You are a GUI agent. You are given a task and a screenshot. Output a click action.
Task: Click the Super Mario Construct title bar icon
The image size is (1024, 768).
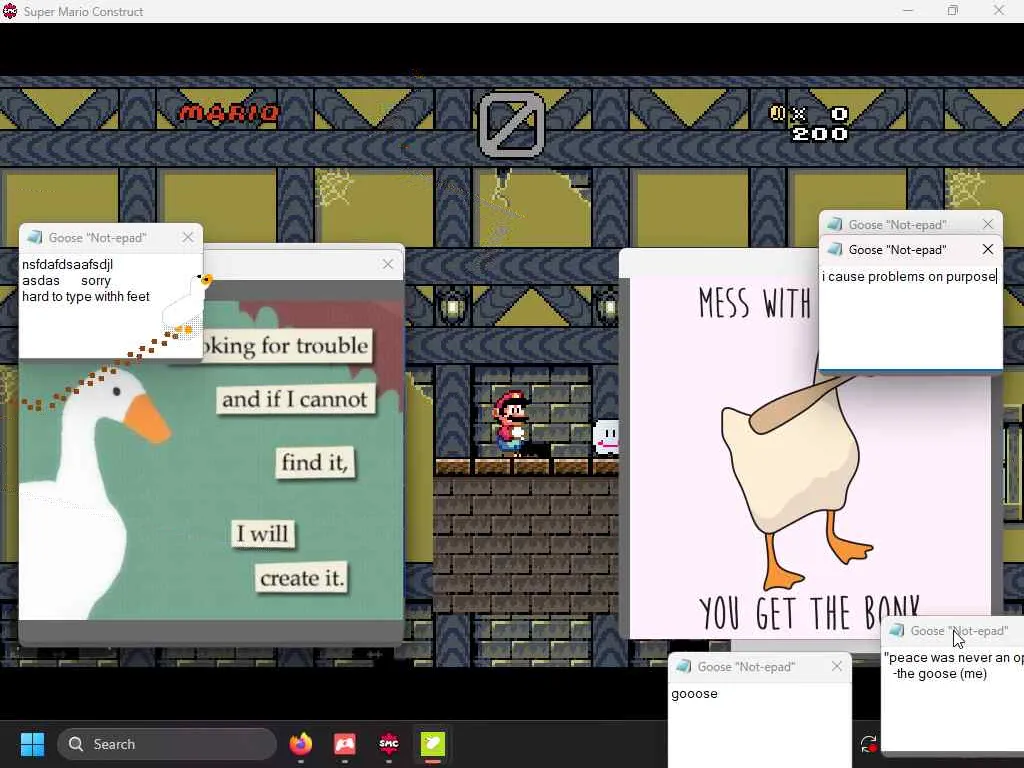tap(10, 11)
